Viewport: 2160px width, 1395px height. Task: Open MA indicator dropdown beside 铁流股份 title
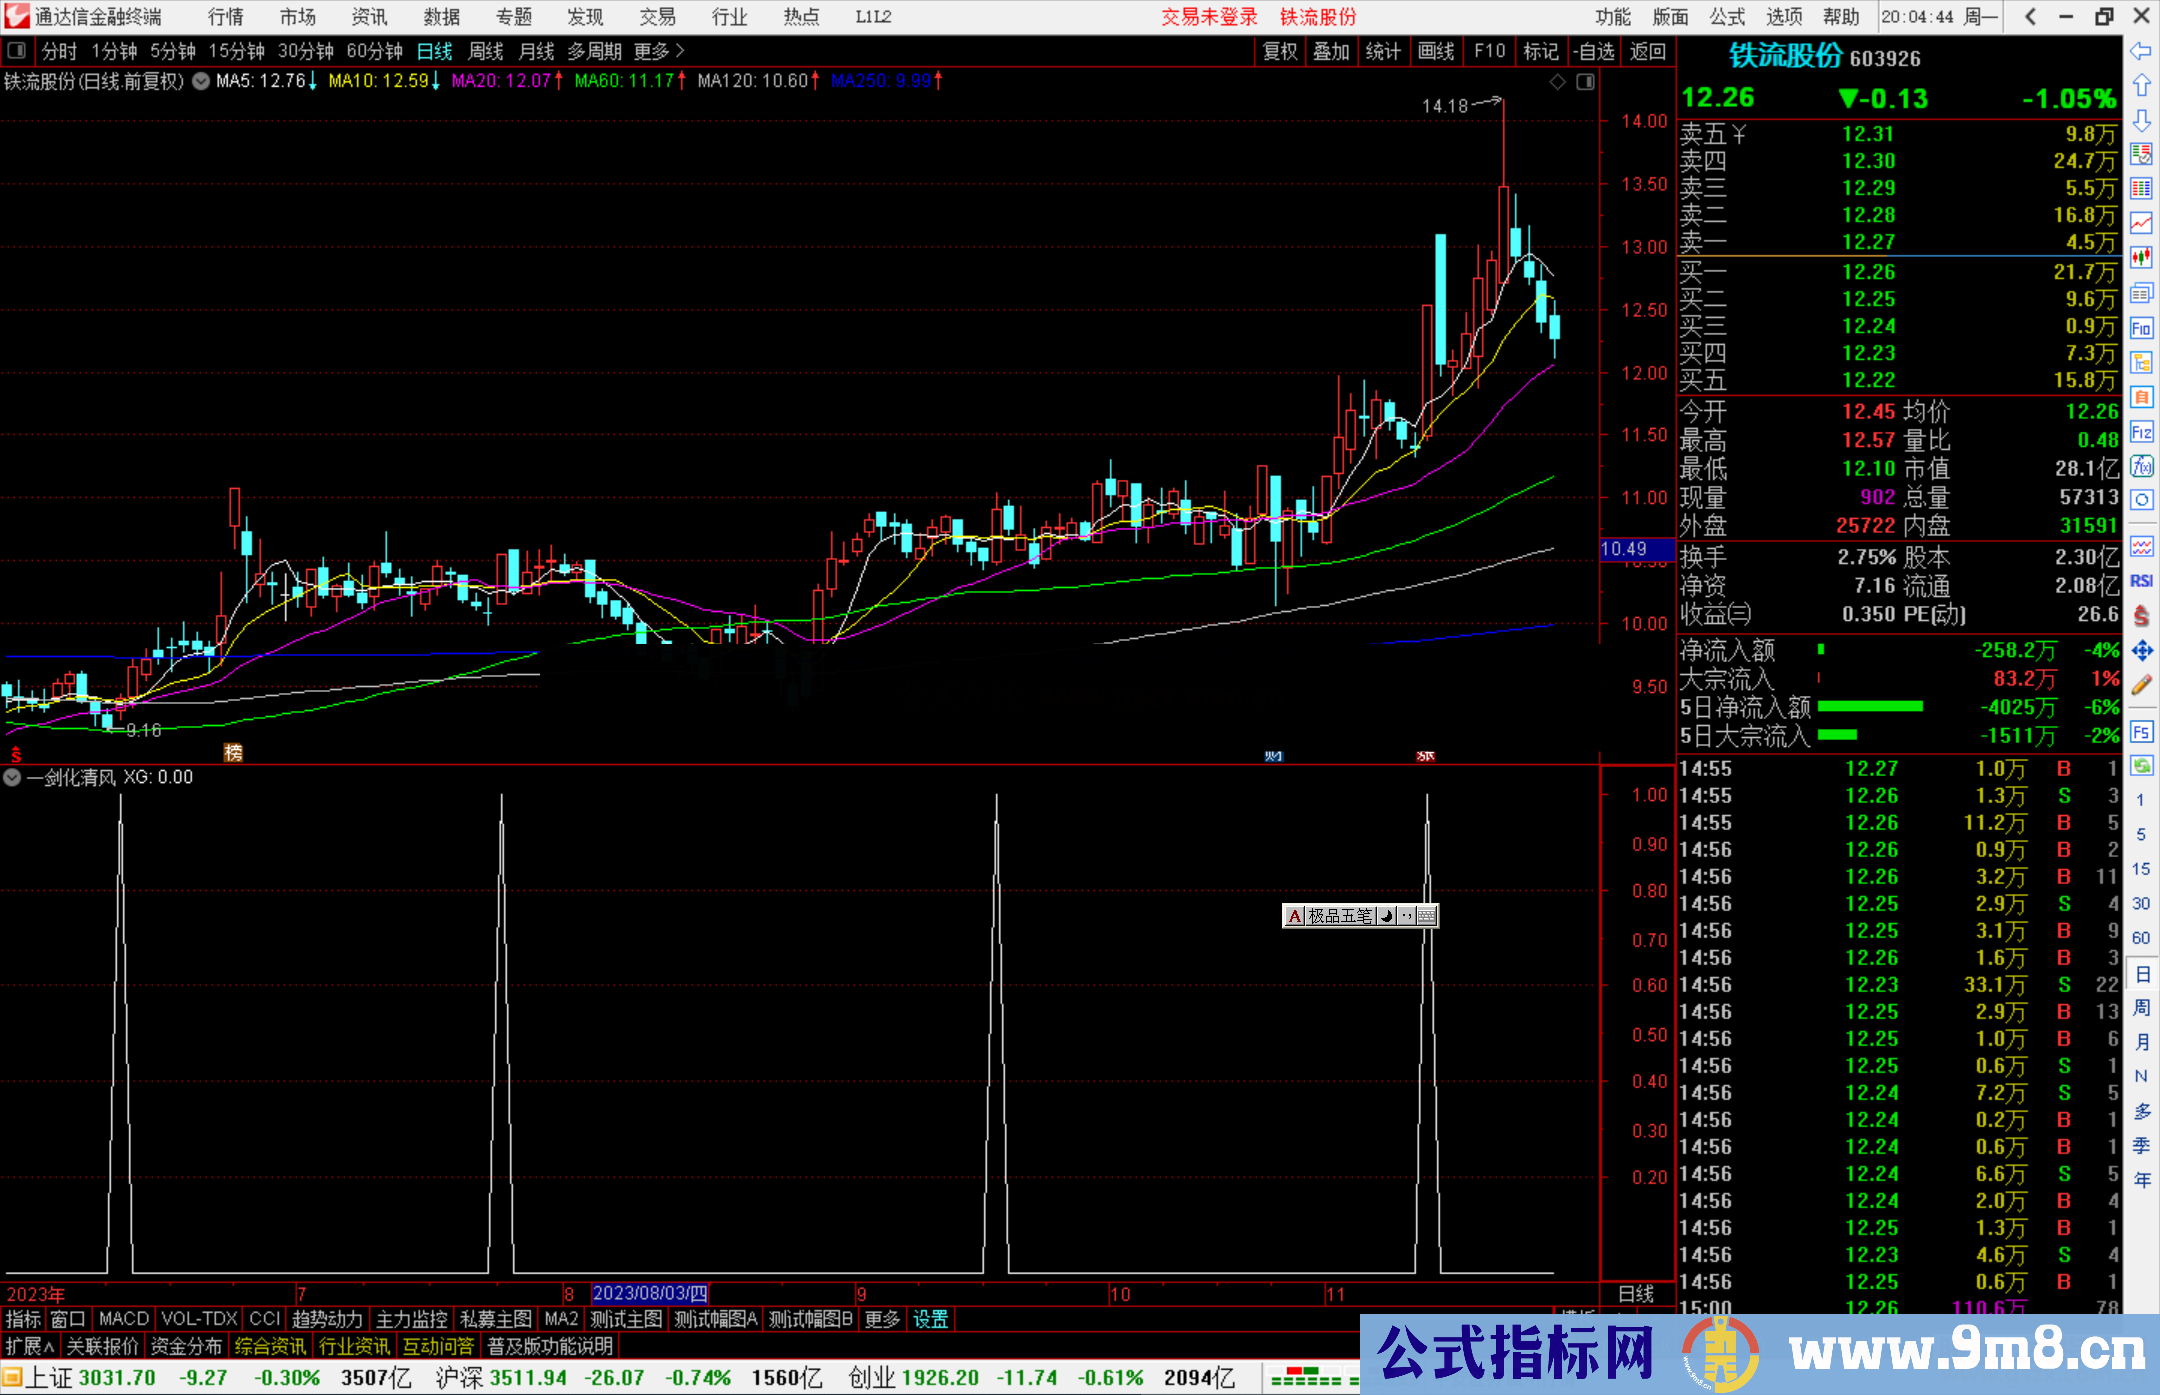tap(201, 82)
